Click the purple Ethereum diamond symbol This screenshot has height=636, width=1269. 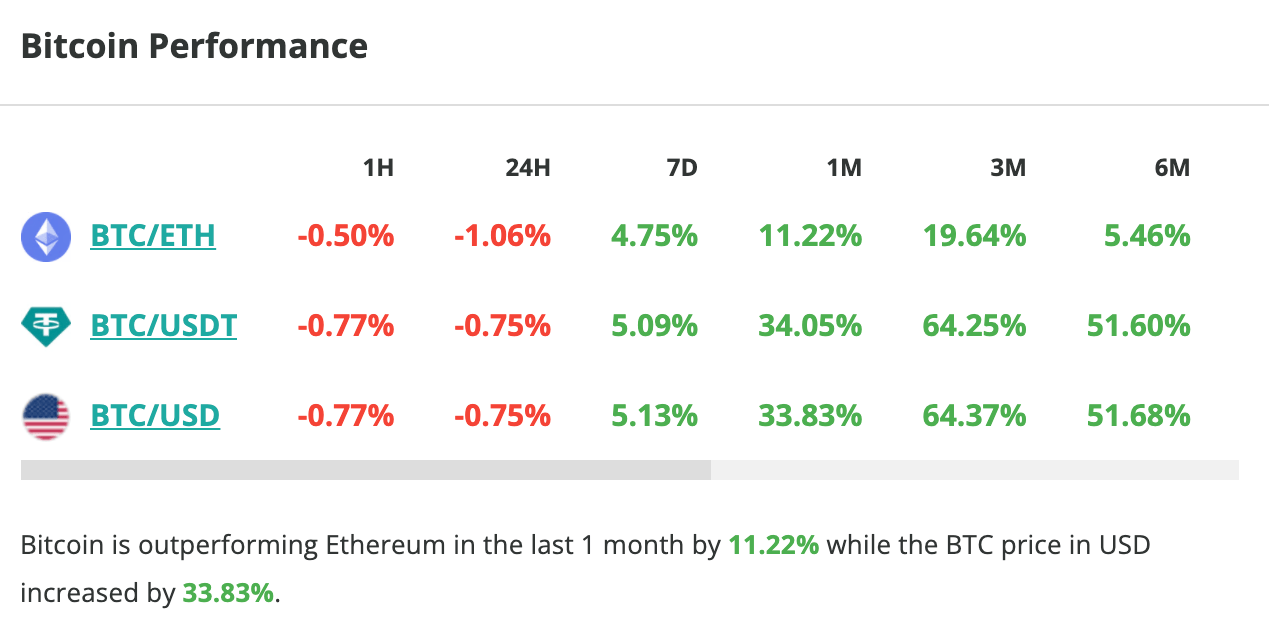tap(45, 236)
